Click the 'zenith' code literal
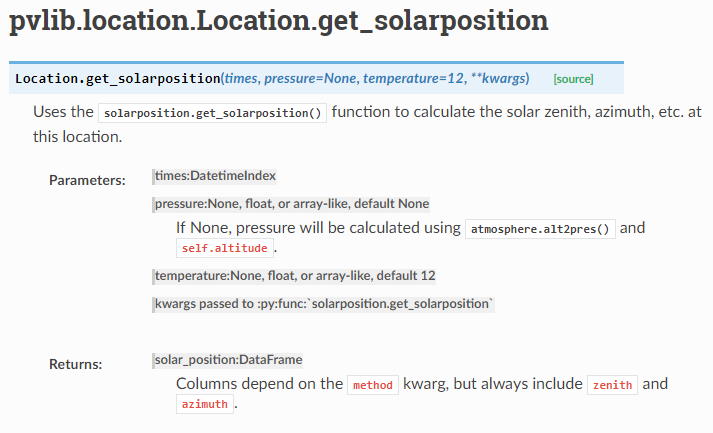 click(x=612, y=384)
